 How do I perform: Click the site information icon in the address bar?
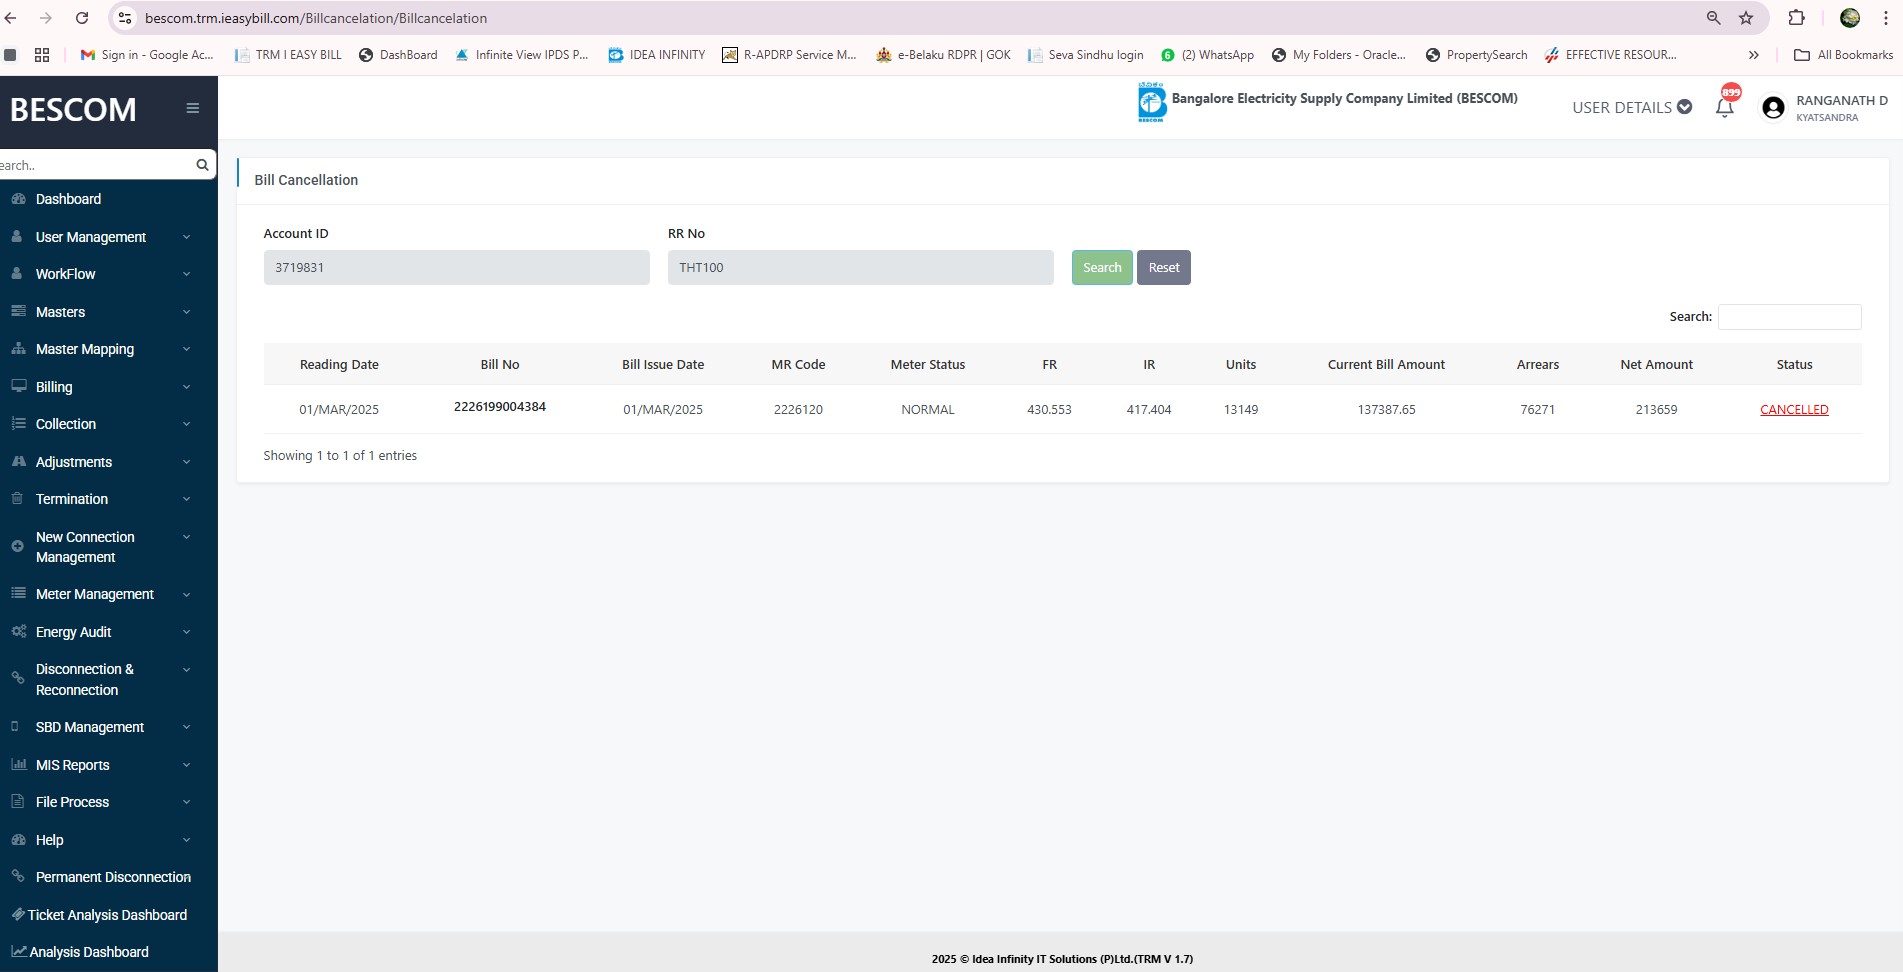tap(125, 18)
